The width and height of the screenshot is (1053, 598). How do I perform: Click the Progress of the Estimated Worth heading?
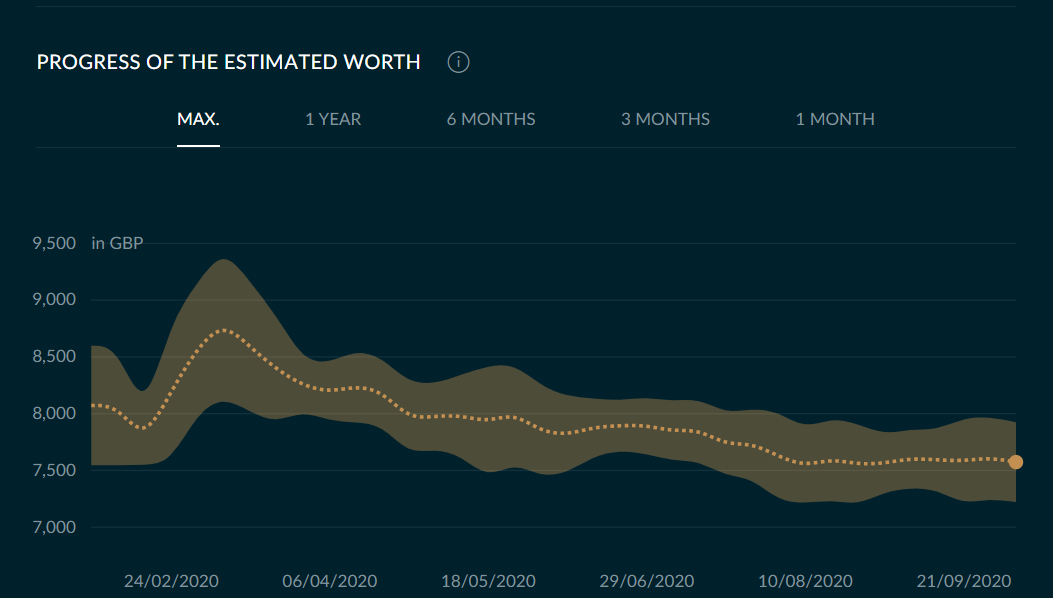point(228,62)
